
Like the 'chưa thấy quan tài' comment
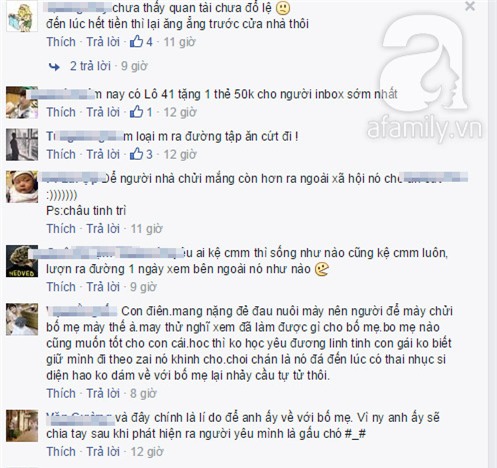(x=61, y=42)
